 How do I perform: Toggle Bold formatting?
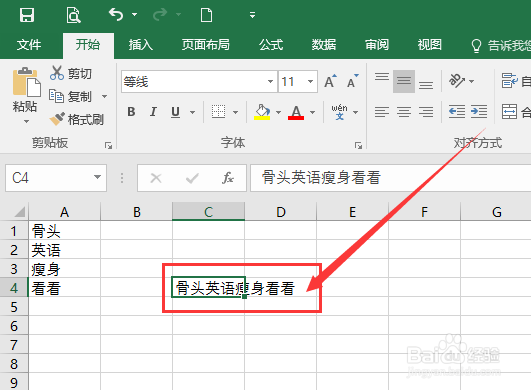click(x=131, y=111)
